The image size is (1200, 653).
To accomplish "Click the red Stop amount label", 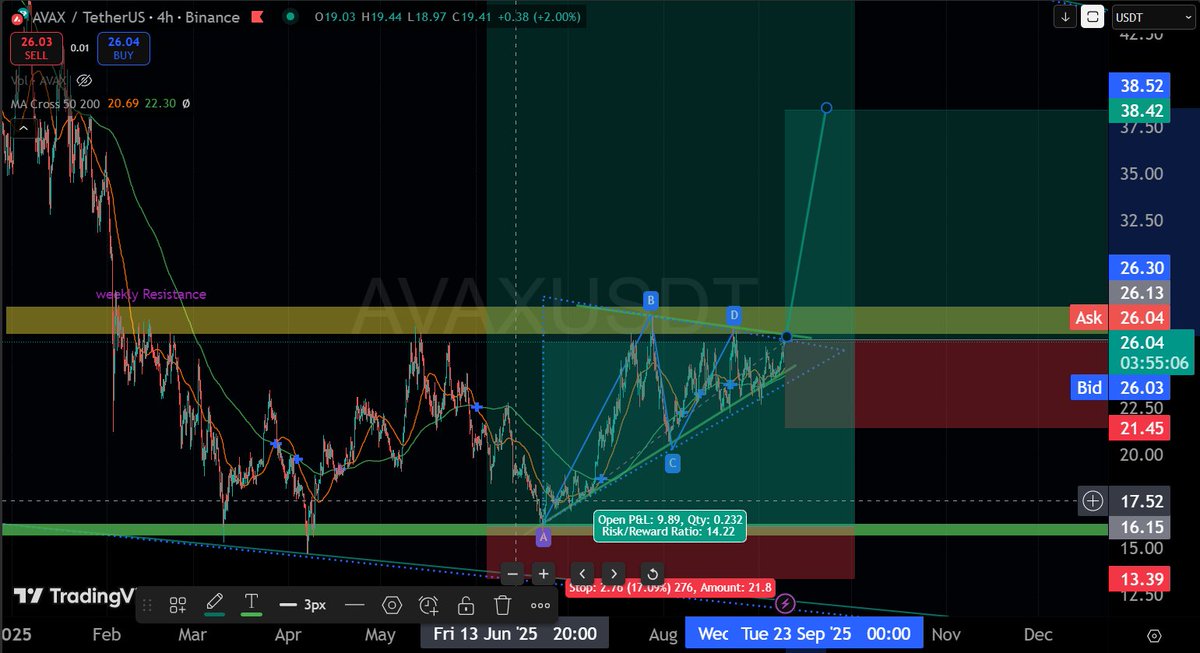I will point(669,587).
